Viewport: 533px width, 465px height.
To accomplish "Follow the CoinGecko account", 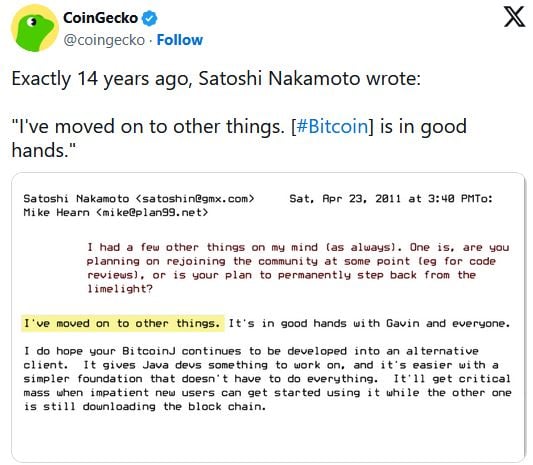I will (x=179, y=40).
